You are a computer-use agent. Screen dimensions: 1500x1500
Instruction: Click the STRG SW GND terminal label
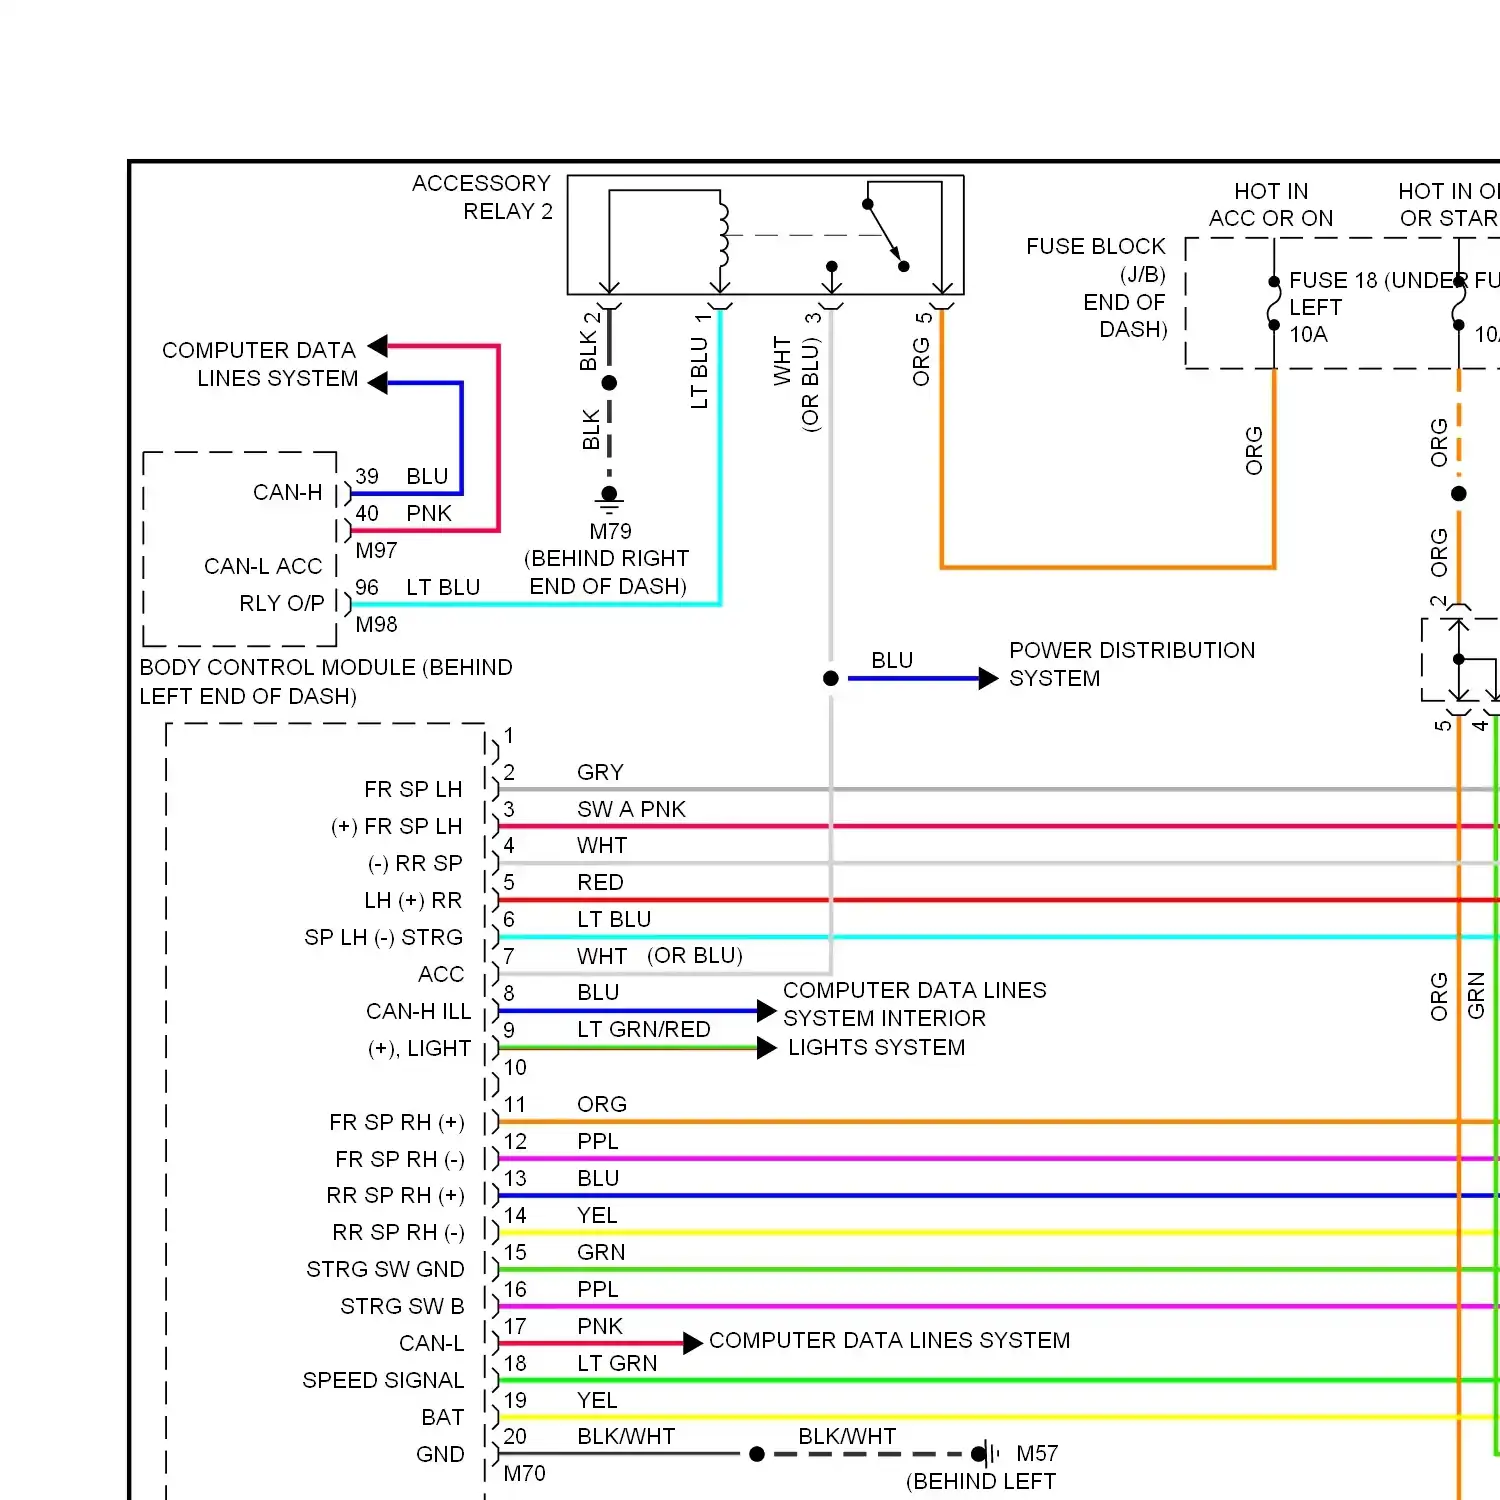pos(385,1269)
